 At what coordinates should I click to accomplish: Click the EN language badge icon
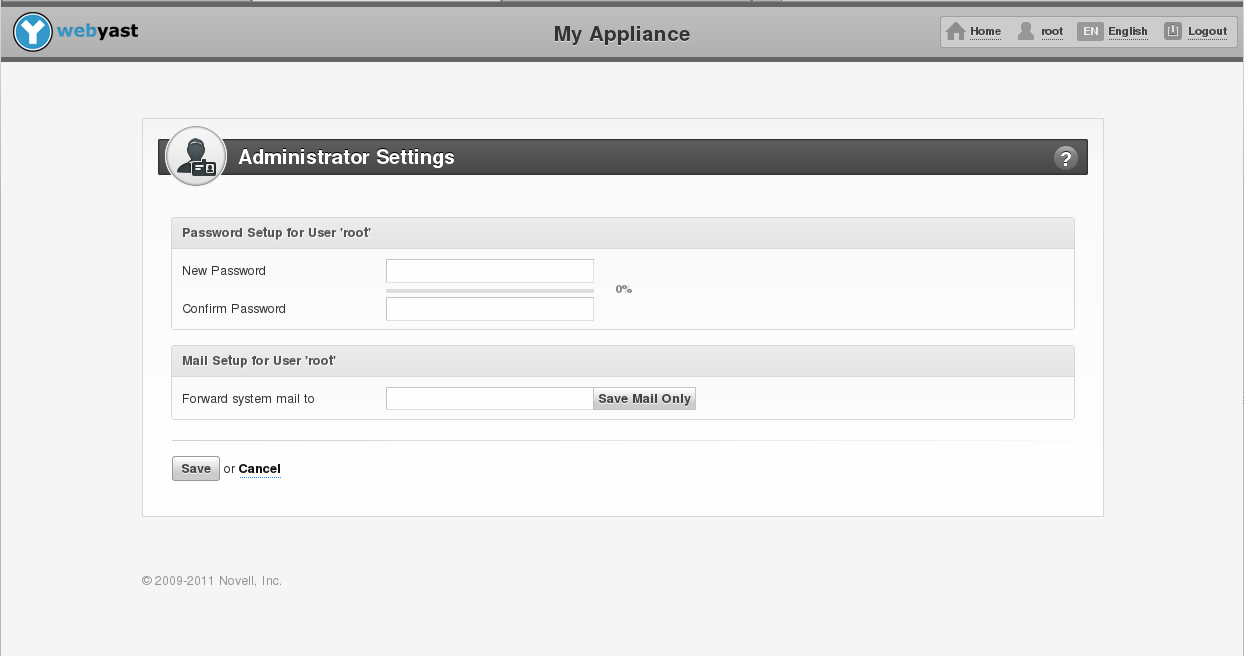coord(1090,31)
